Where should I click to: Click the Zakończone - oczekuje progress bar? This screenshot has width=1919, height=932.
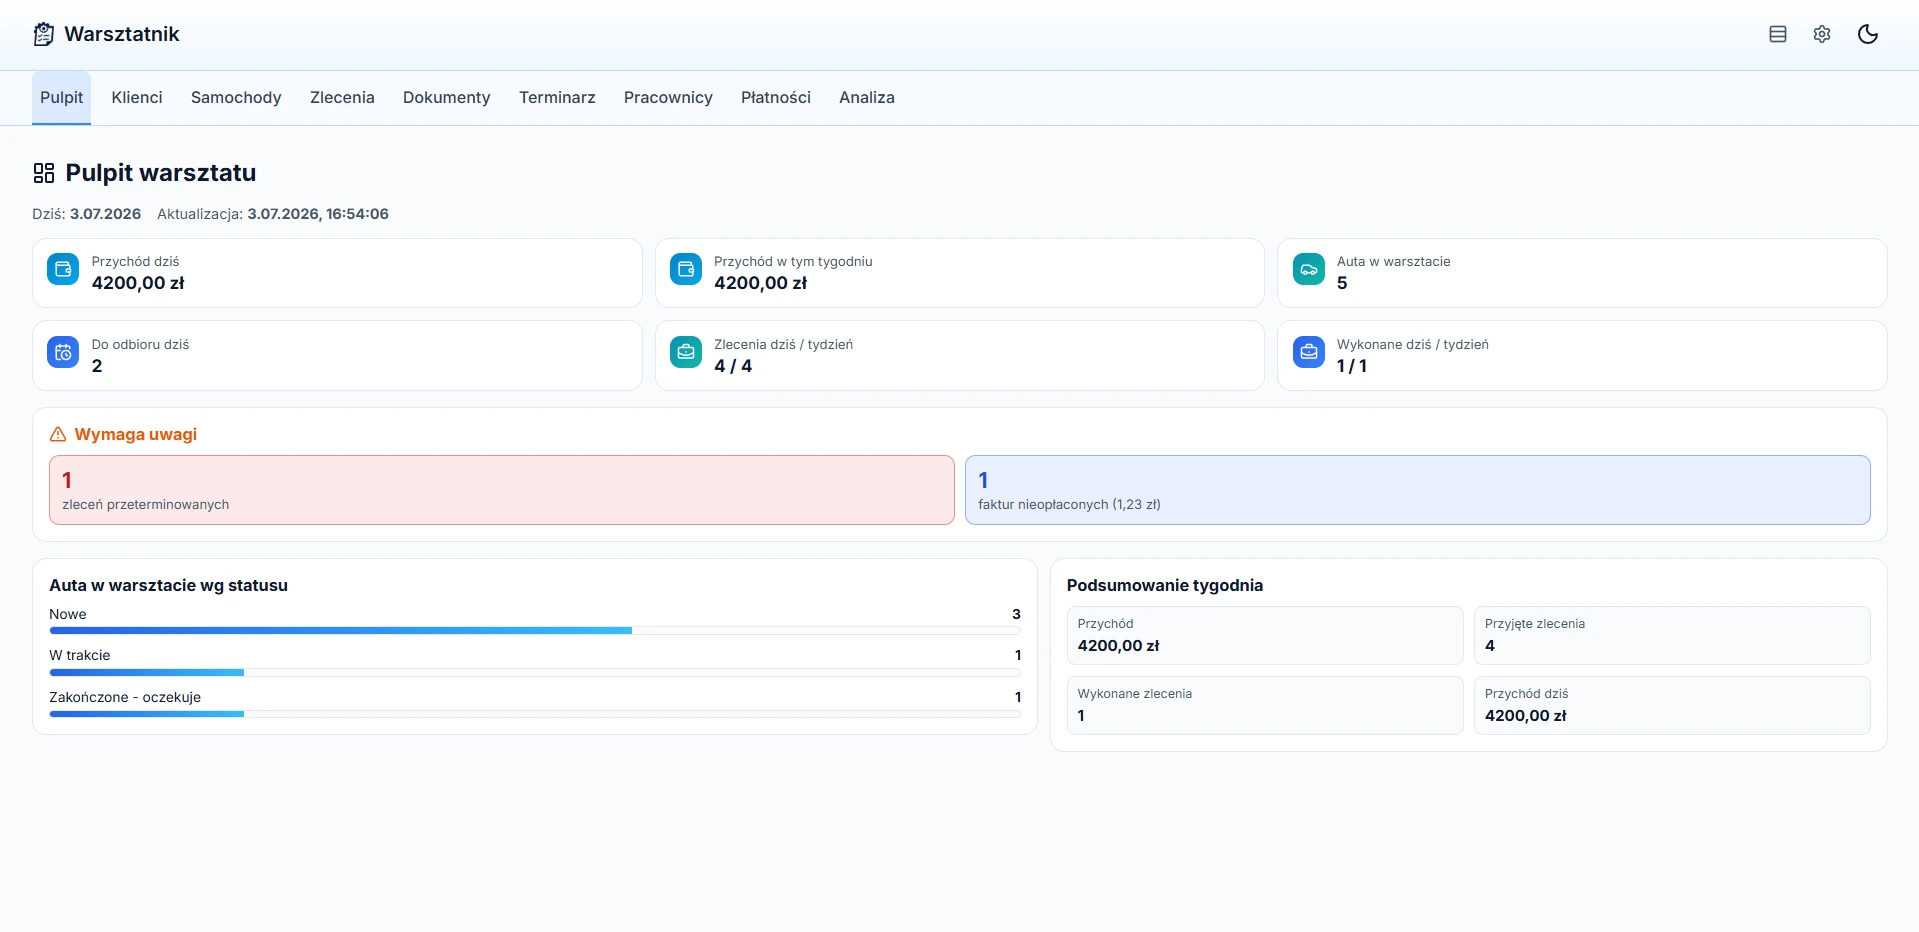pos(535,714)
